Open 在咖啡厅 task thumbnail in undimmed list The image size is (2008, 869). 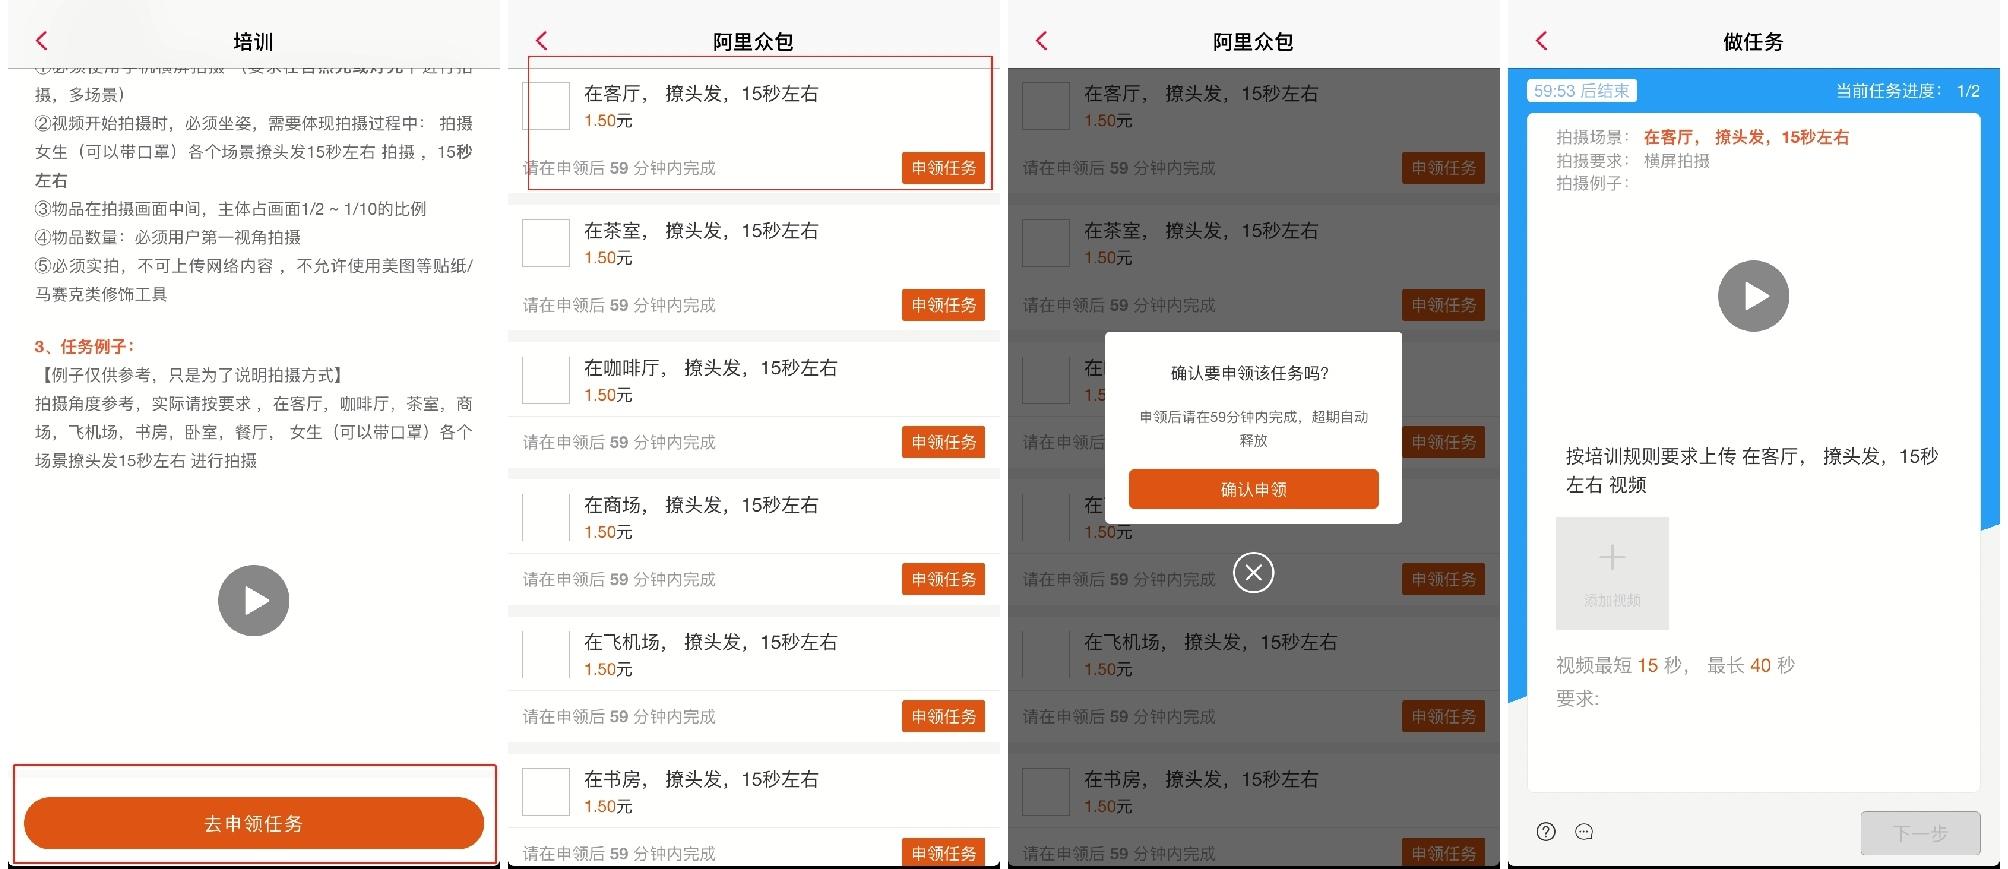(x=546, y=380)
